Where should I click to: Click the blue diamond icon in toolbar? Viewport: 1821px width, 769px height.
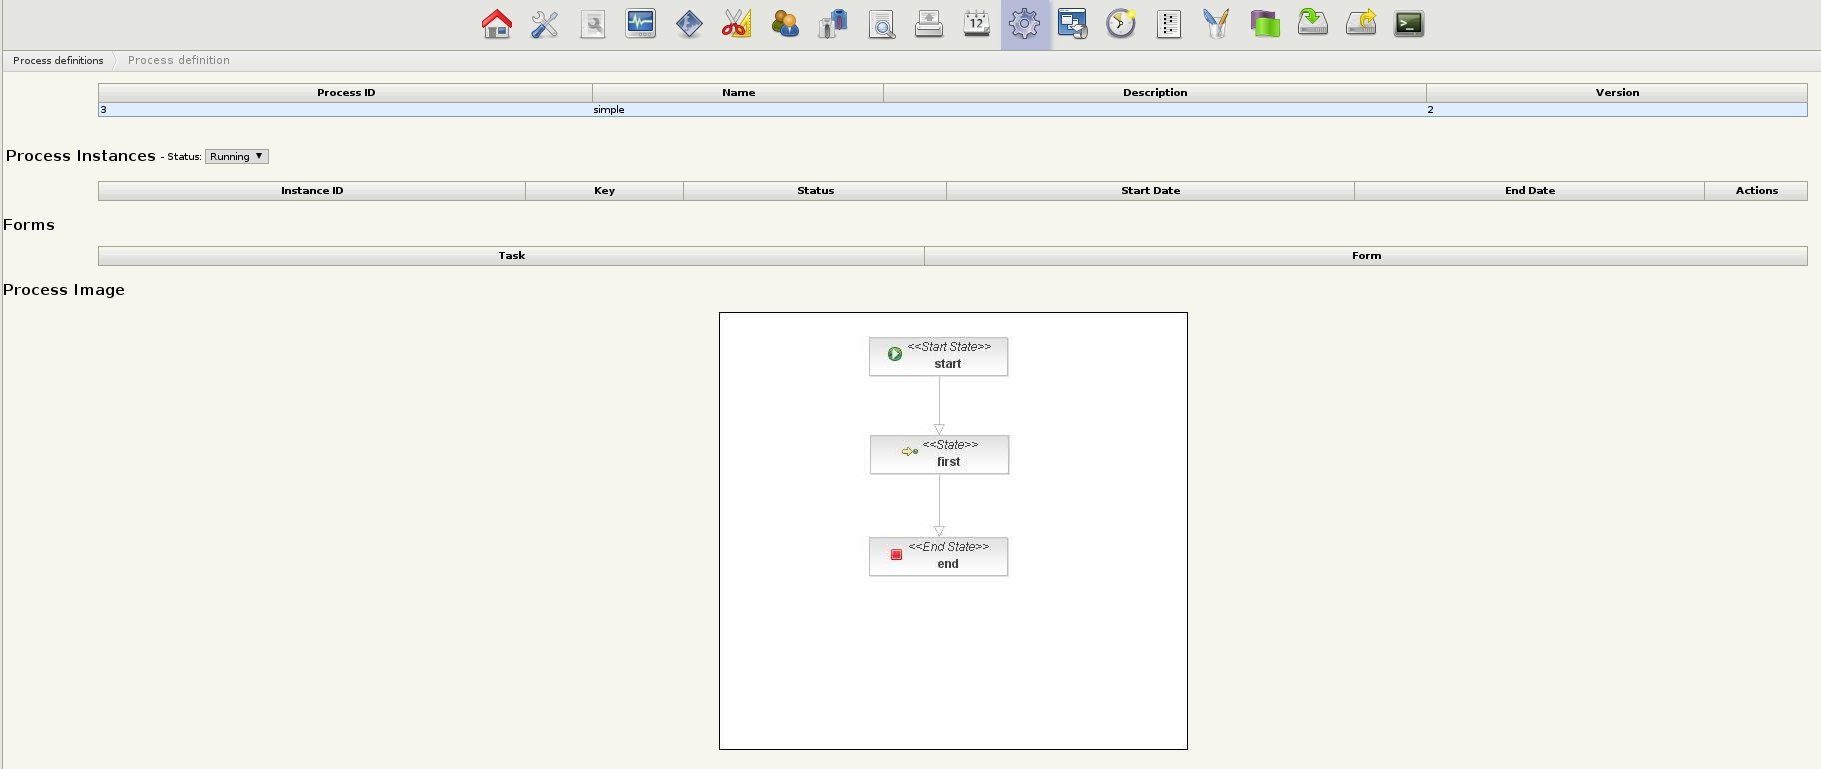[x=689, y=24]
